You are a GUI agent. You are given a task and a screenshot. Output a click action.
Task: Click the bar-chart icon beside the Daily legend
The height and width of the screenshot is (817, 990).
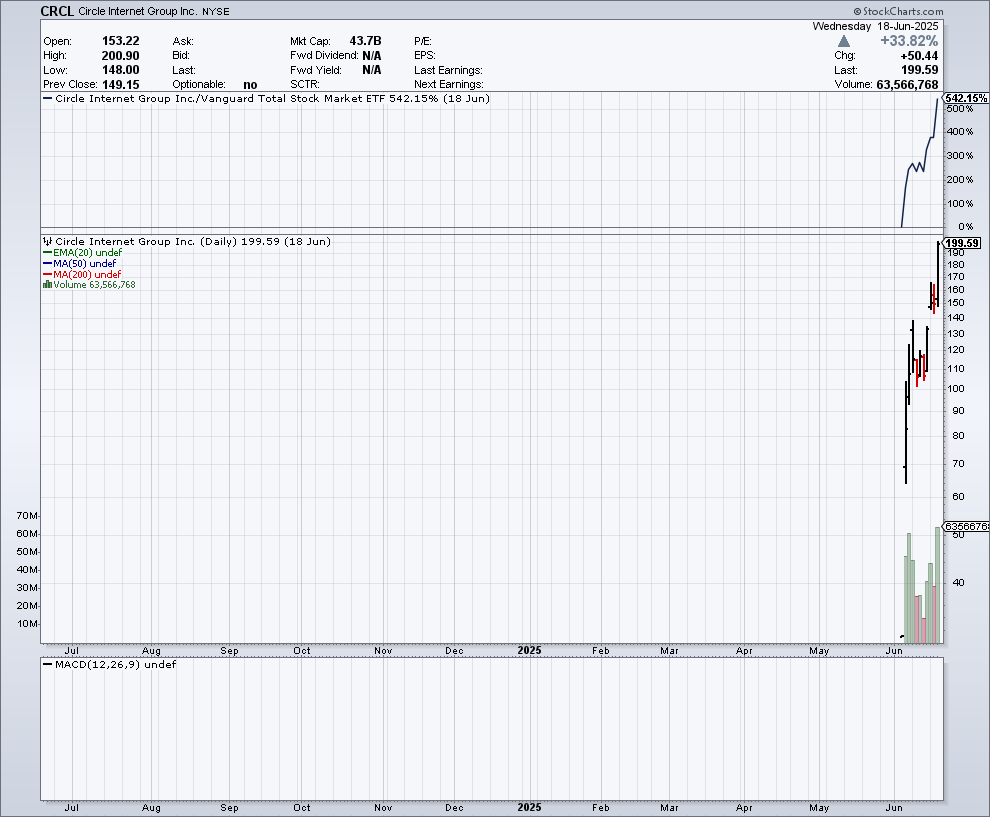47,241
